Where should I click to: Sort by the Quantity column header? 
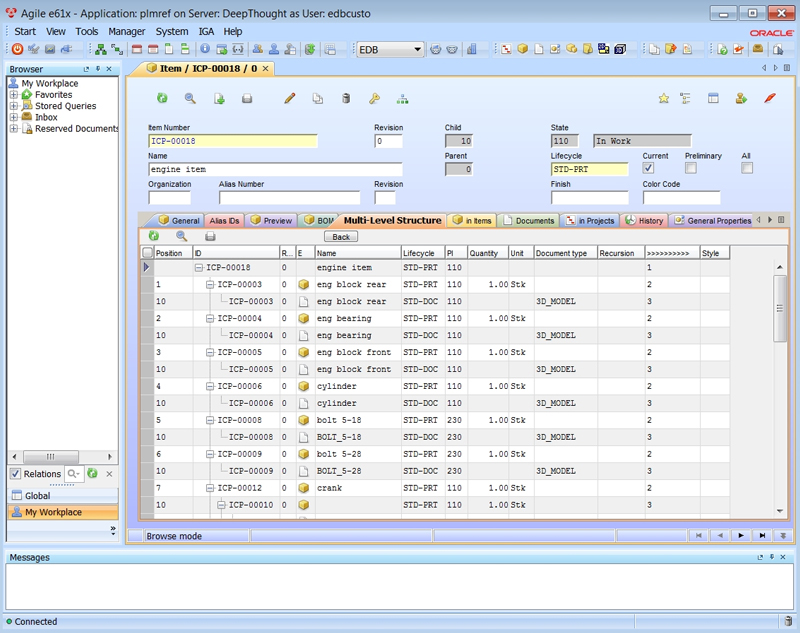pos(488,253)
